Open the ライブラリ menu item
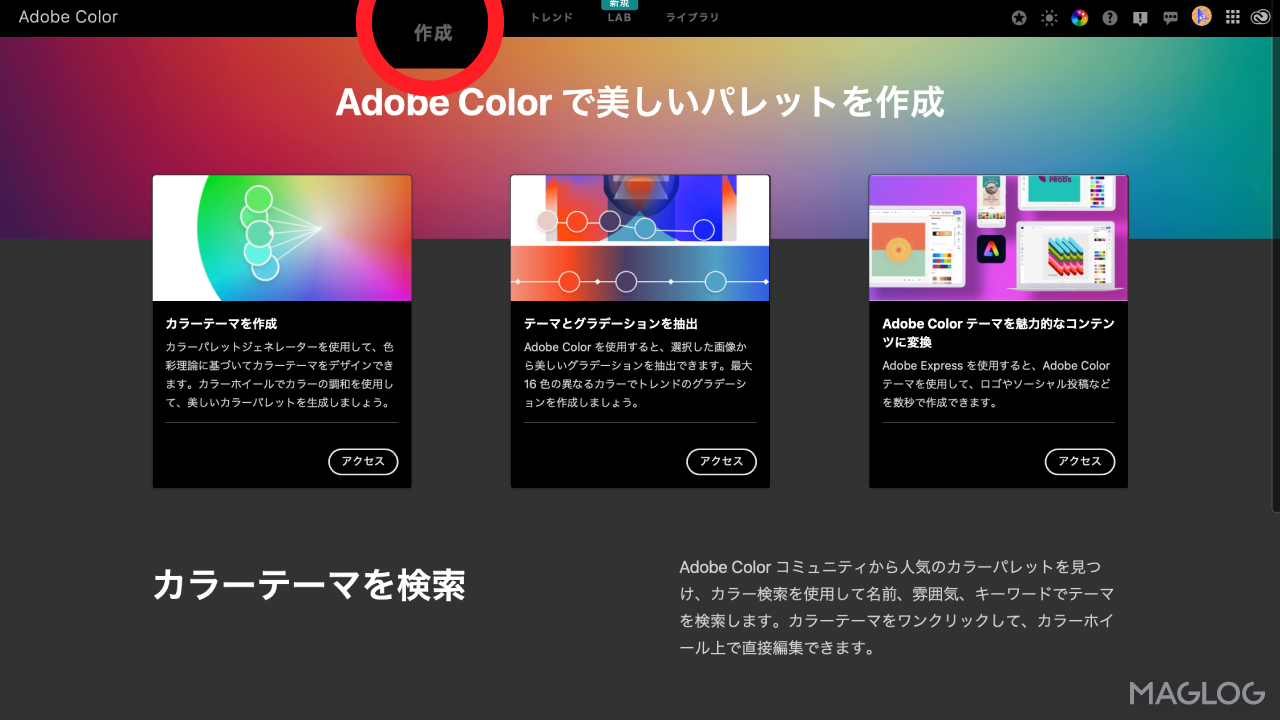Screen dimensions: 1280x720 click(x=692, y=17)
